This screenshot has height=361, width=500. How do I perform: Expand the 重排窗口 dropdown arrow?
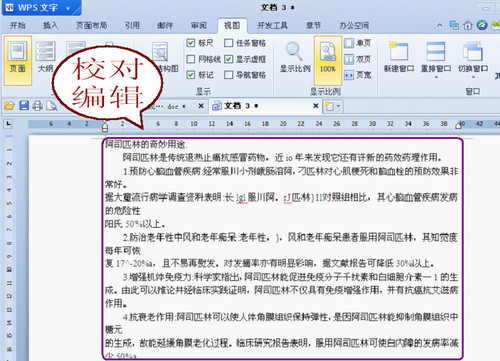click(x=436, y=77)
